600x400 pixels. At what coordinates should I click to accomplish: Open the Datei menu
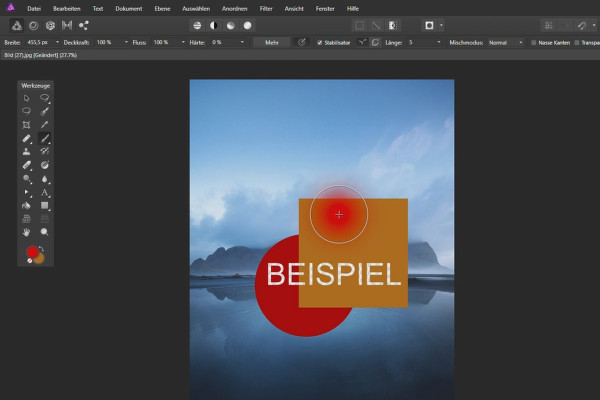[34, 8]
